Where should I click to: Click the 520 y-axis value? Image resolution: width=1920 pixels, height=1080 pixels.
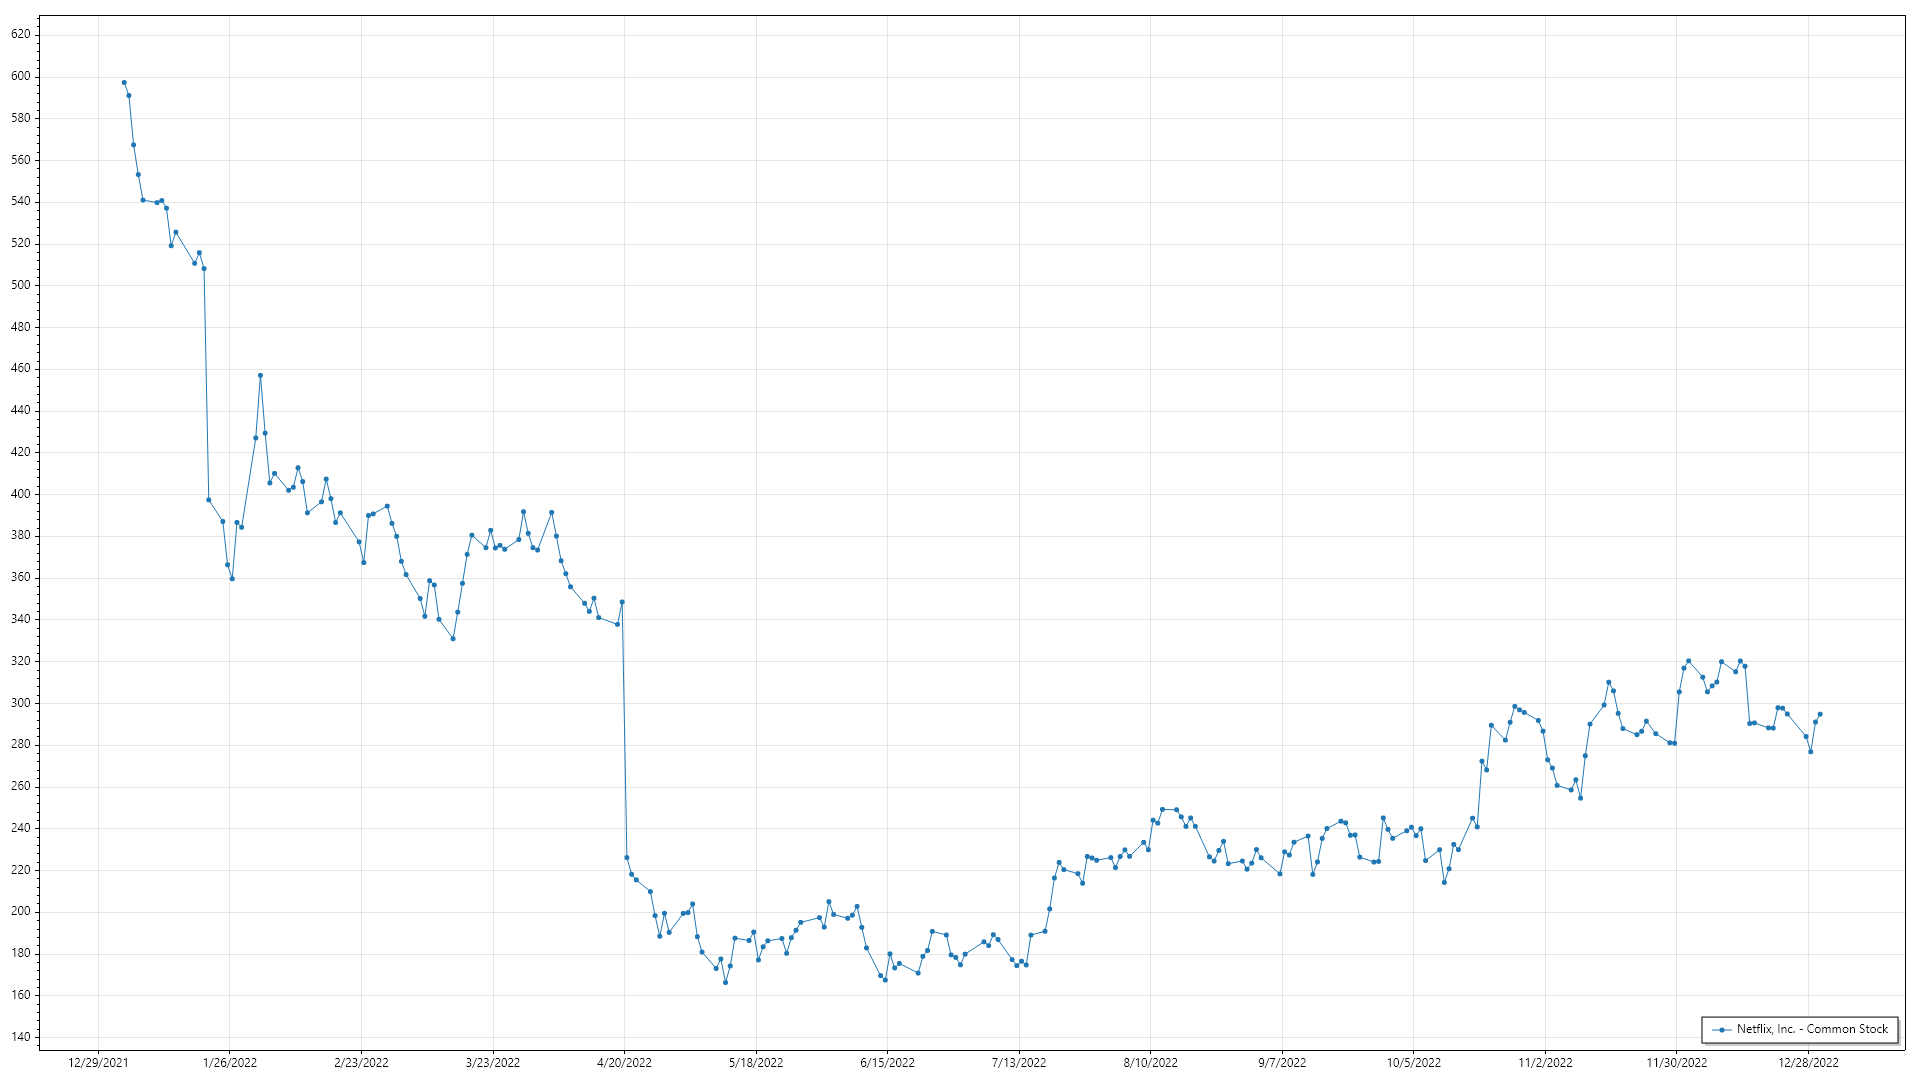[21, 243]
